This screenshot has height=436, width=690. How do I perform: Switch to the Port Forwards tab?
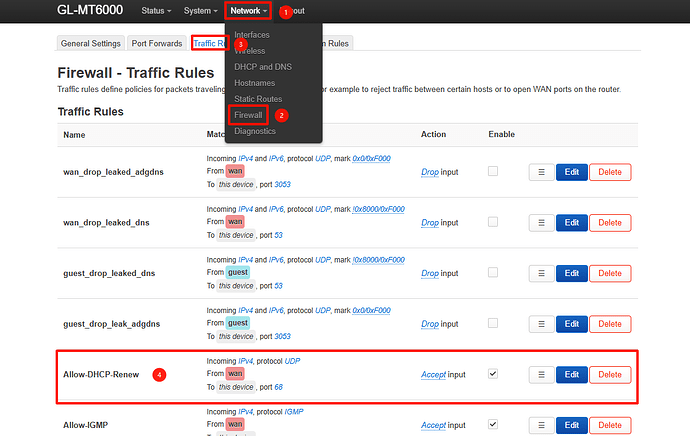coord(157,44)
